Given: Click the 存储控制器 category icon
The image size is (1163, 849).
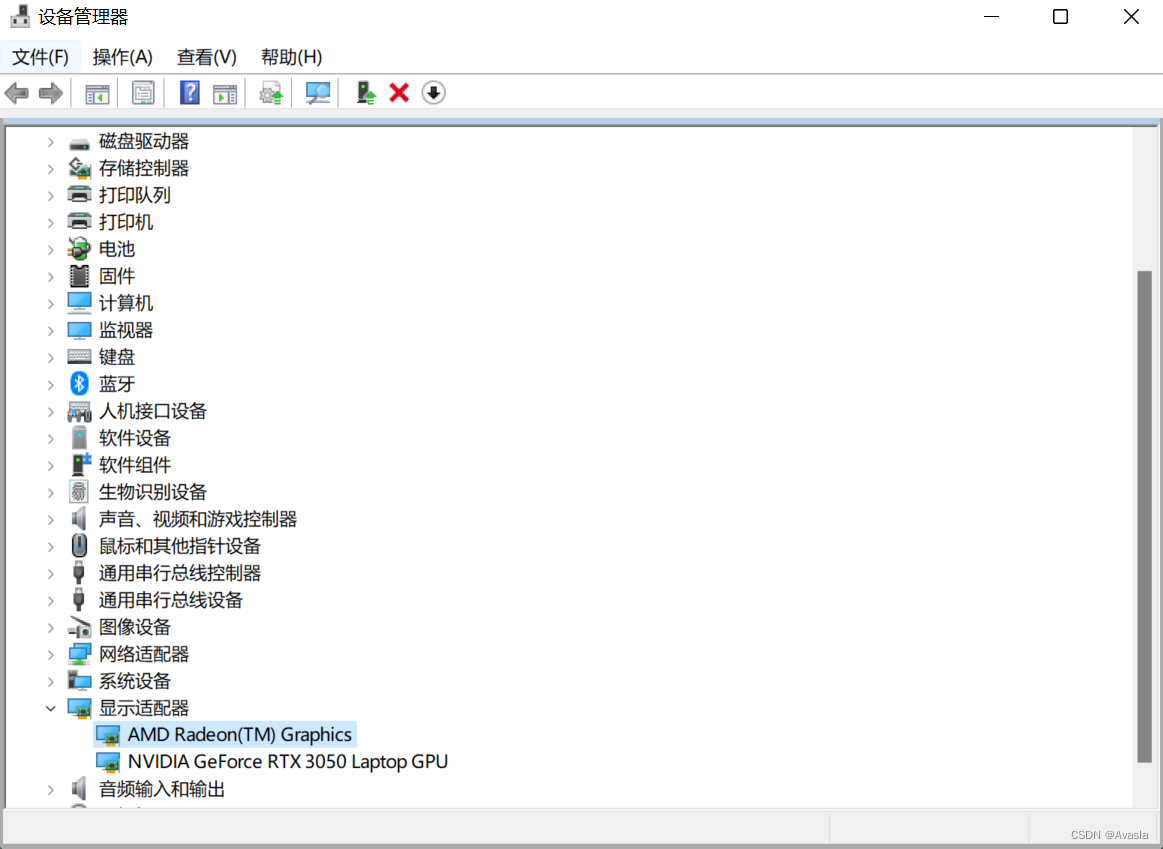Looking at the screenshot, I should coord(79,168).
